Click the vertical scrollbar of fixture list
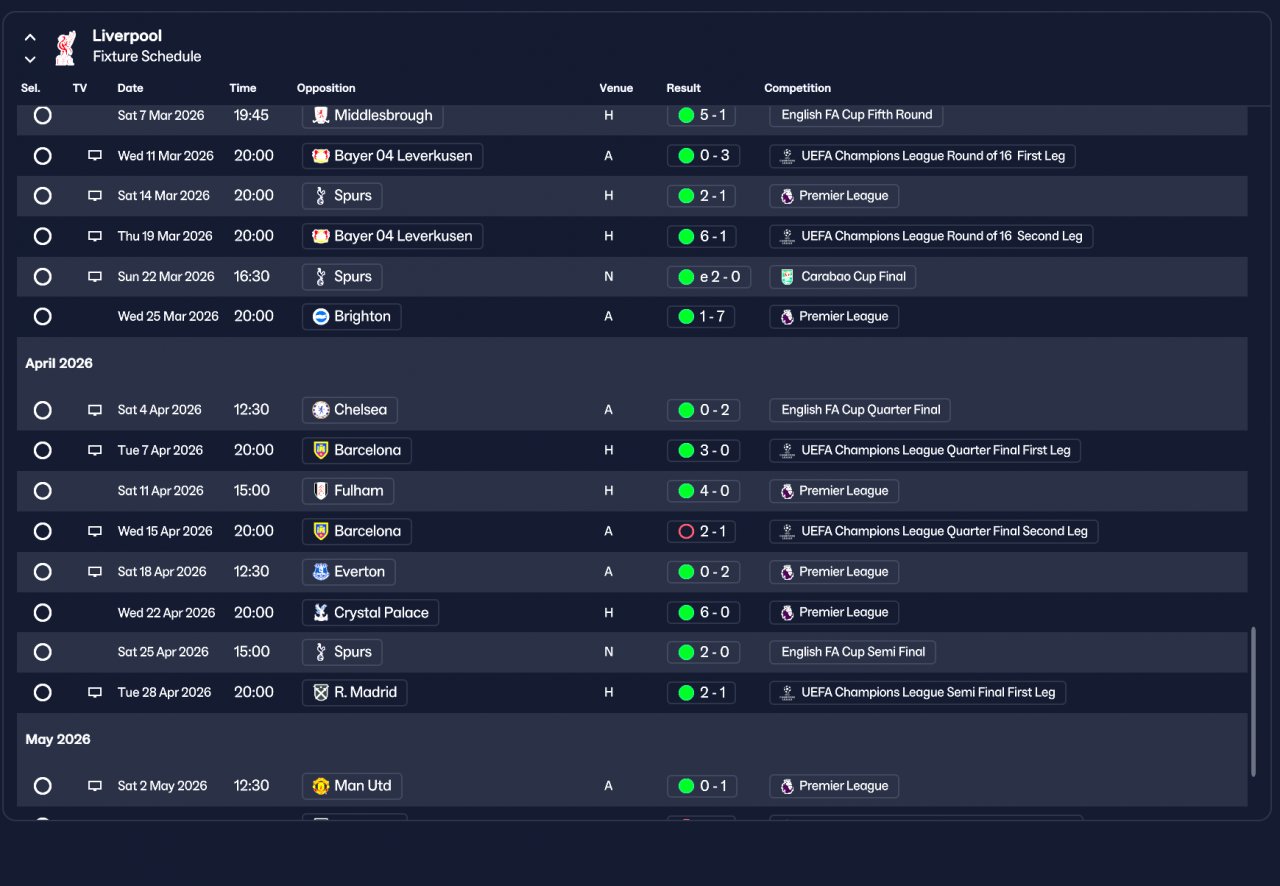This screenshot has width=1280, height=886. (1253, 702)
